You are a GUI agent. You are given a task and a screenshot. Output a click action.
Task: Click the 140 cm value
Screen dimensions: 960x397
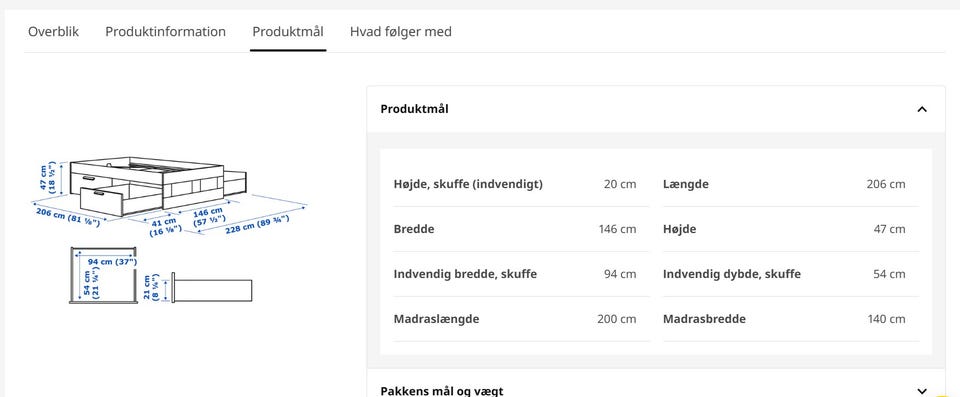click(886, 319)
